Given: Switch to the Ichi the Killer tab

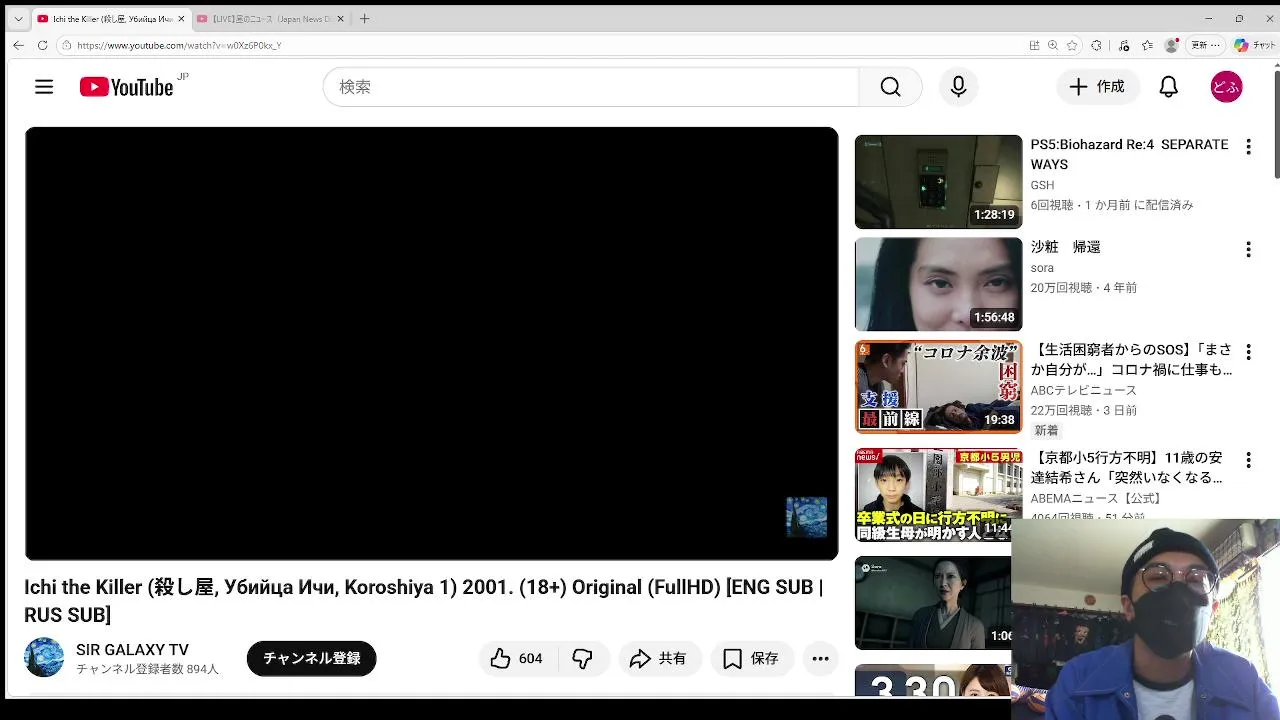Looking at the screenshot, I should point(110,18).
